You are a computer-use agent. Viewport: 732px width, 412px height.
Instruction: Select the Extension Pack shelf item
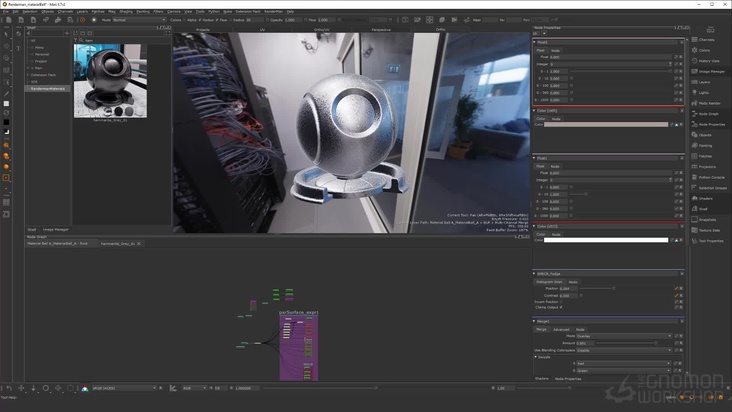(x=43, y=75)
